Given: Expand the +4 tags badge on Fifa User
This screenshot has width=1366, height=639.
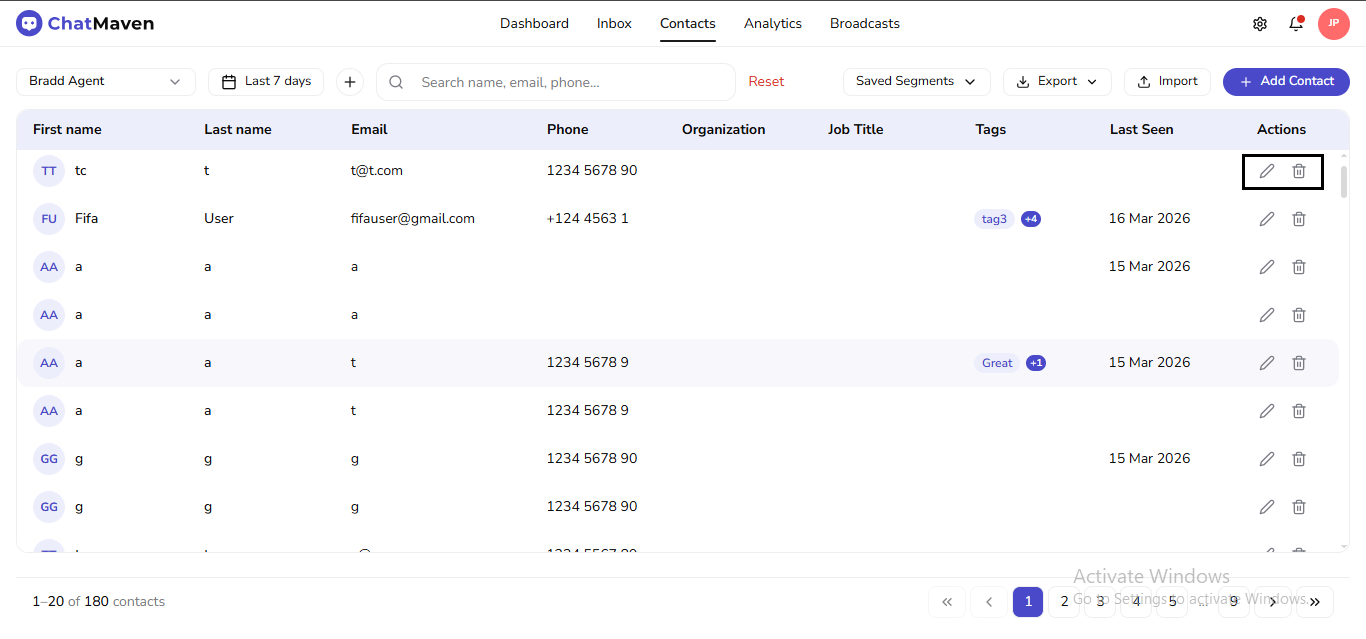Looking at the screenshot, I should pos(1031,218).
